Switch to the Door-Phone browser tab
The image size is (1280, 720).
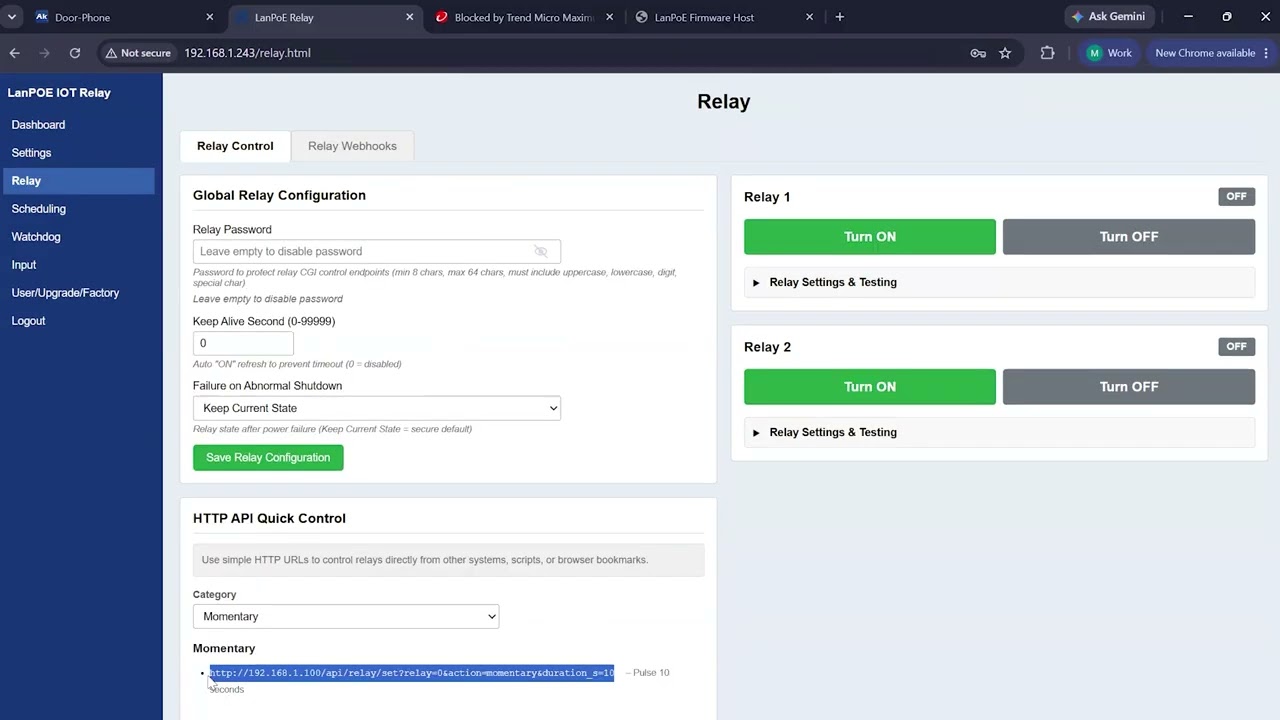pos(125,17)
